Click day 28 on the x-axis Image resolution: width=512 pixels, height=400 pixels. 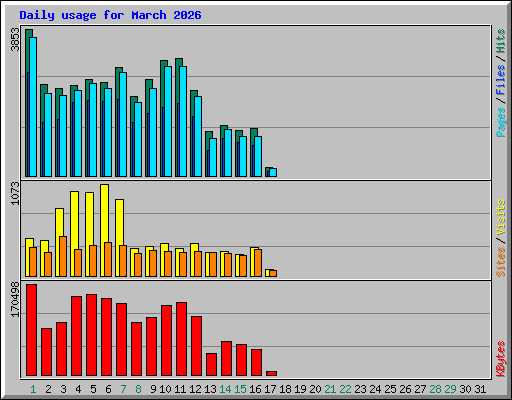click(x=435, y=389)
